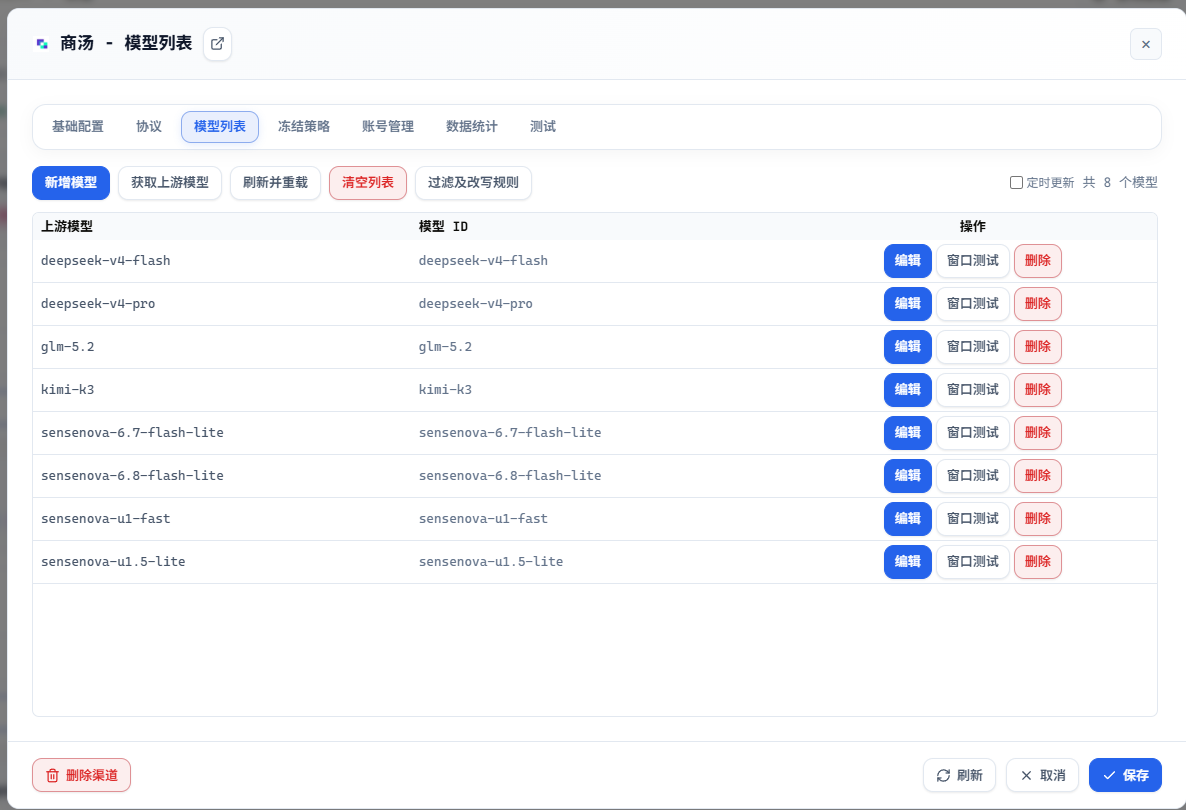Click the 刷新 button at the bottom
This screenshot has width=1186, height=810.
click(959, 775)
